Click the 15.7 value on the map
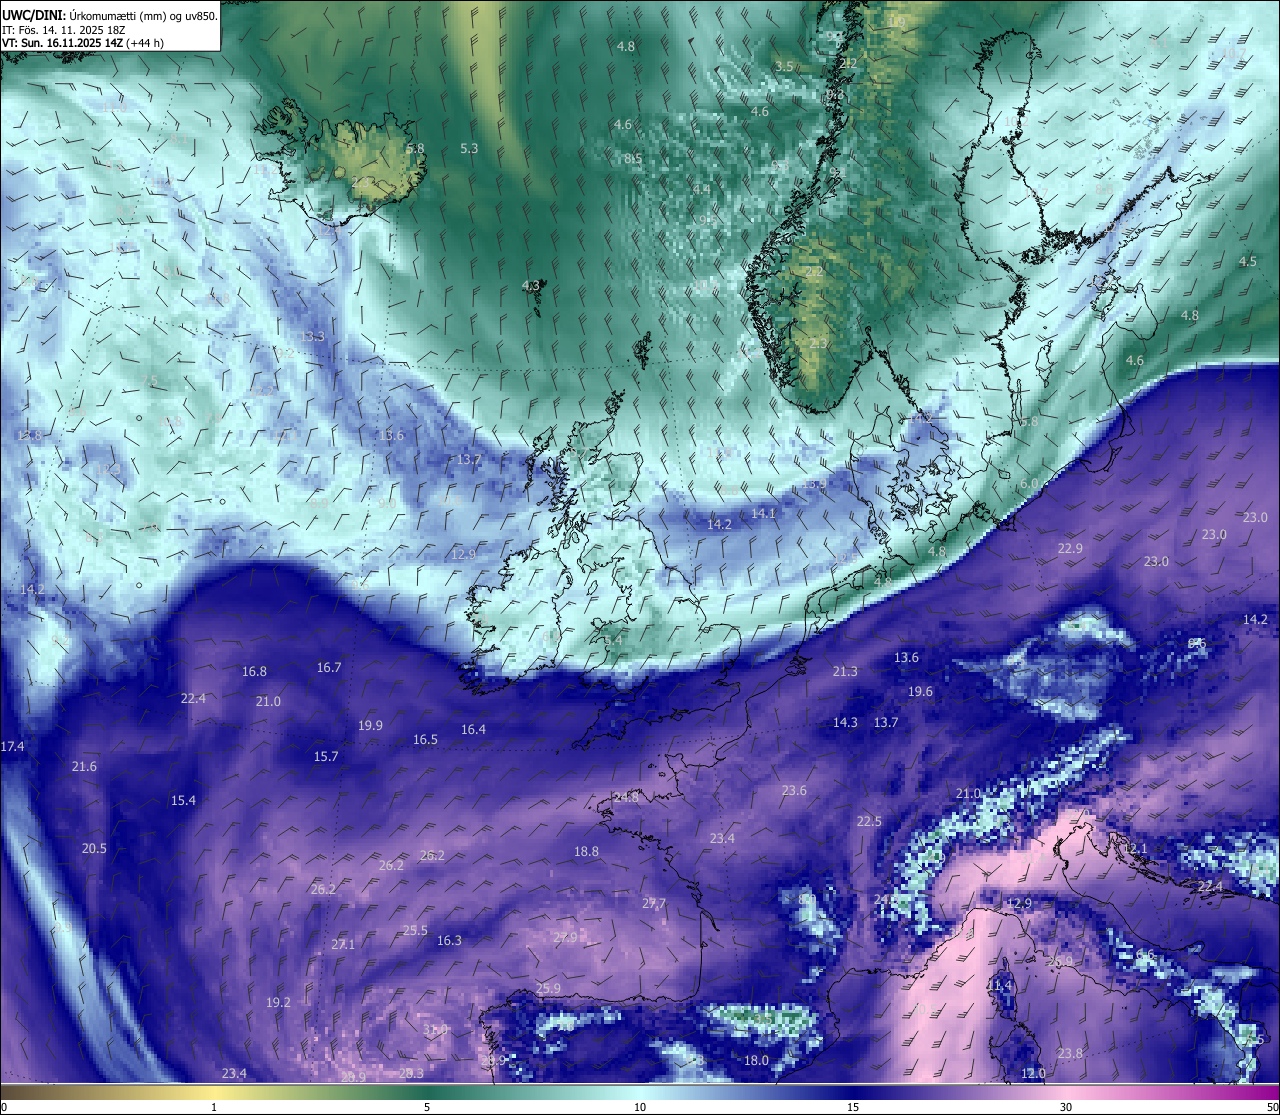This screenshot has width=1280, height=1115. tap(326, 757)
